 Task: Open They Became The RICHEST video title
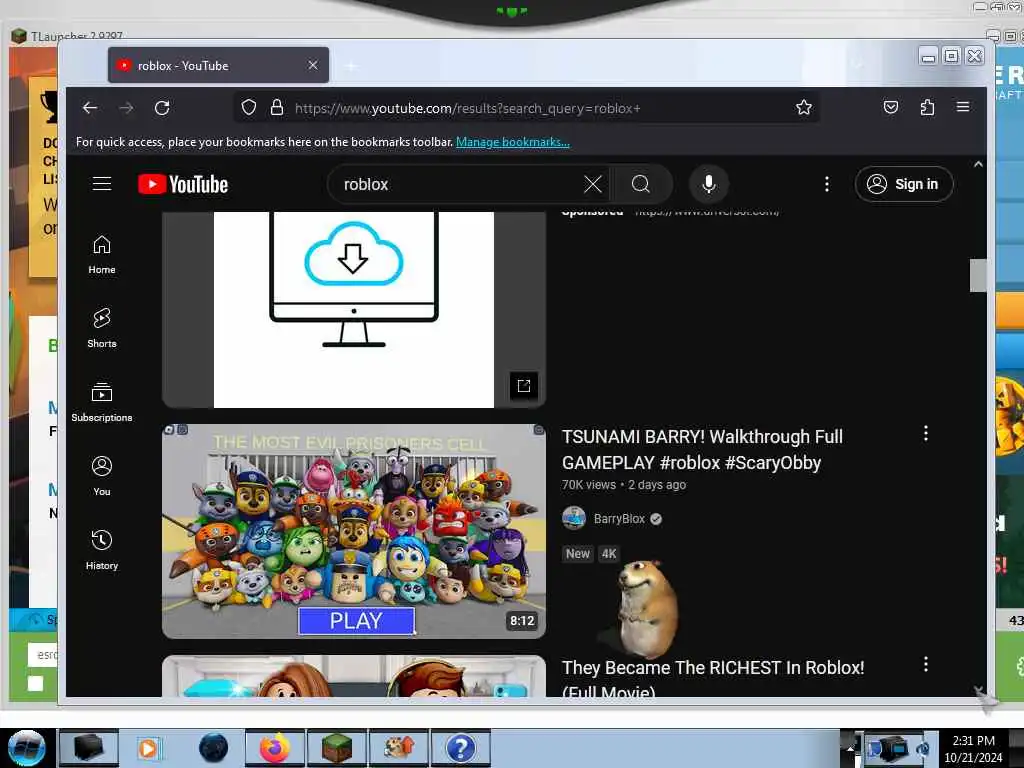click(712, 679)
